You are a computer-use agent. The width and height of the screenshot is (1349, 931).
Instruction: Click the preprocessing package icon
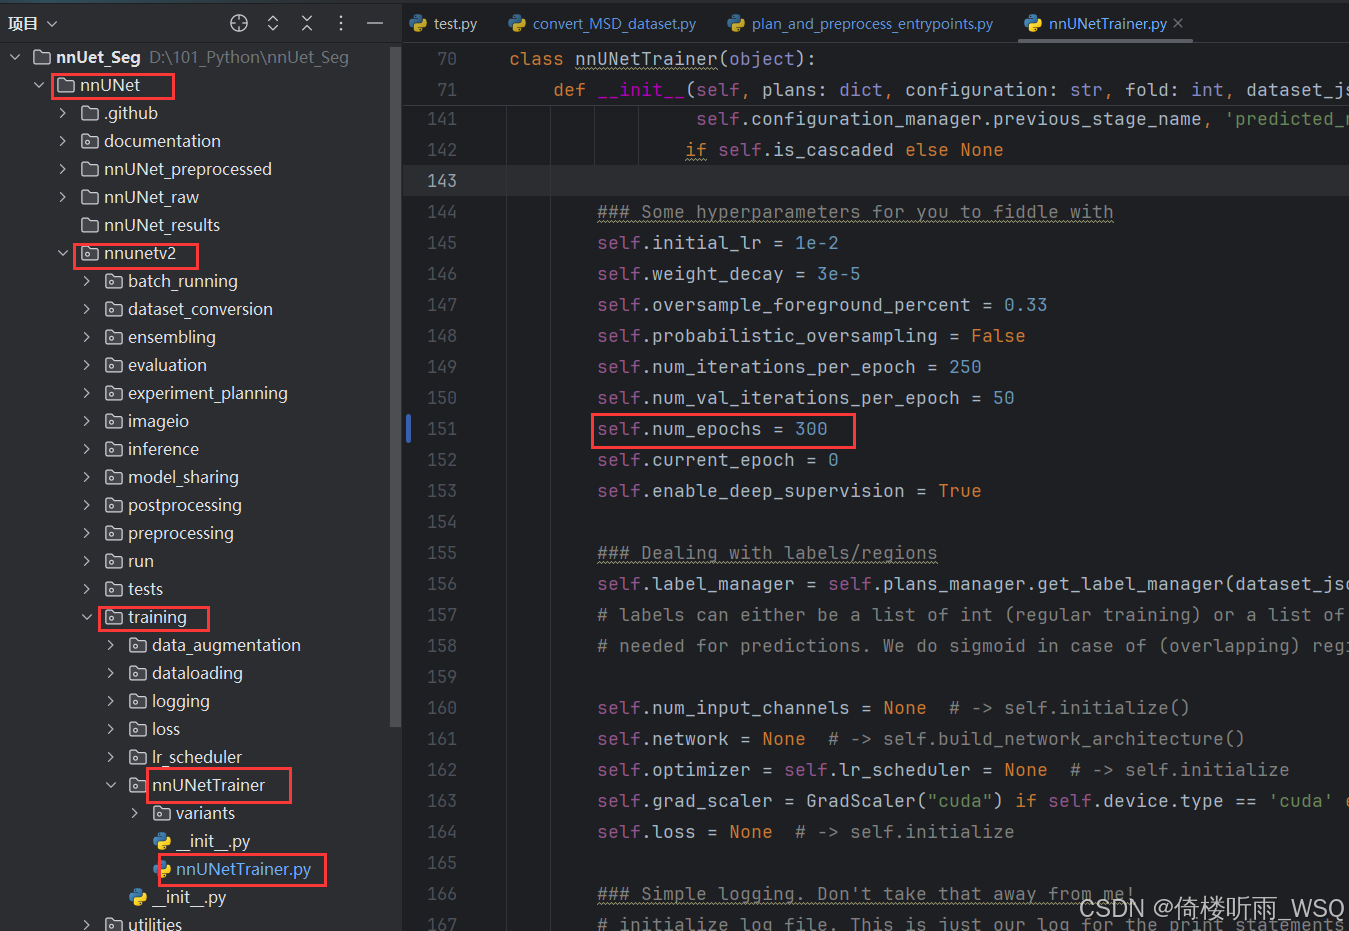point(114,533)
